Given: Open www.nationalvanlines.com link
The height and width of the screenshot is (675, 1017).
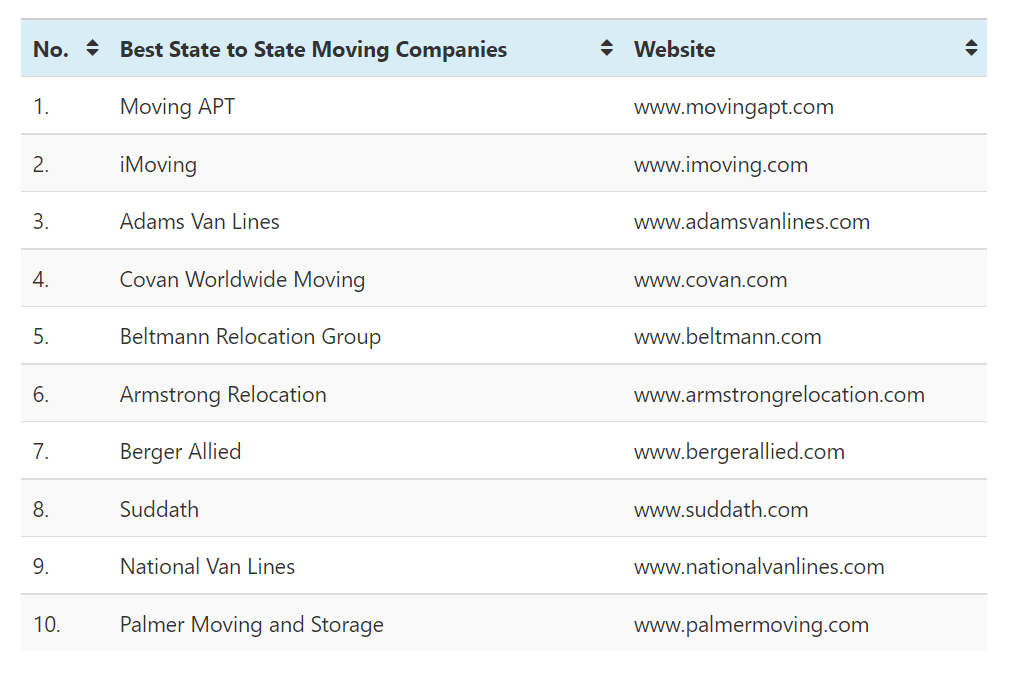Looking at the screenshot, I should pos(759,567).
